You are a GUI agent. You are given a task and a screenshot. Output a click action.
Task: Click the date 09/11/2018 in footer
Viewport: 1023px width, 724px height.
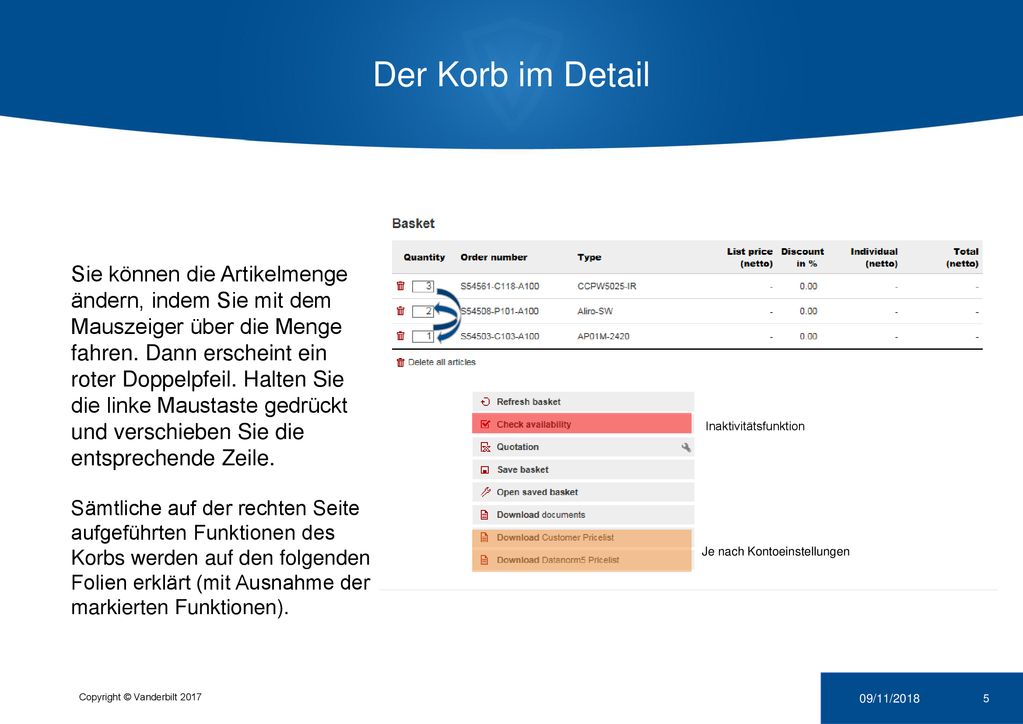[889, 699]
